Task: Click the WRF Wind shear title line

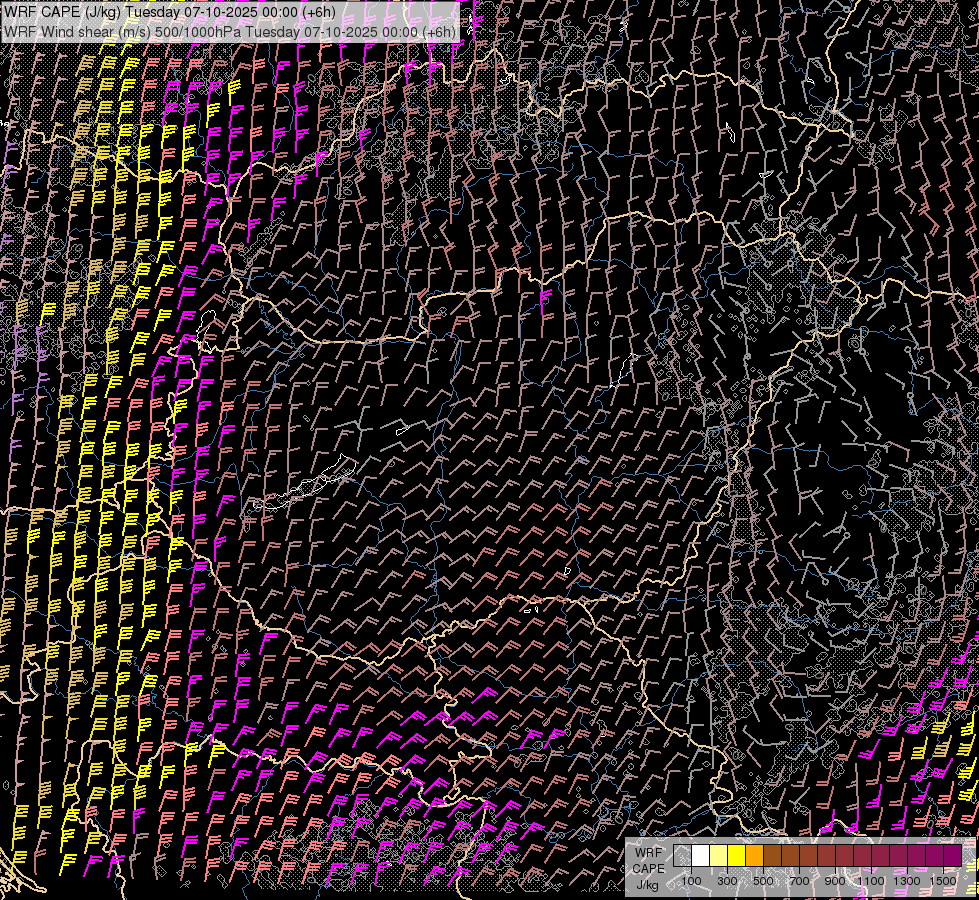Action: tap(230, 31)
